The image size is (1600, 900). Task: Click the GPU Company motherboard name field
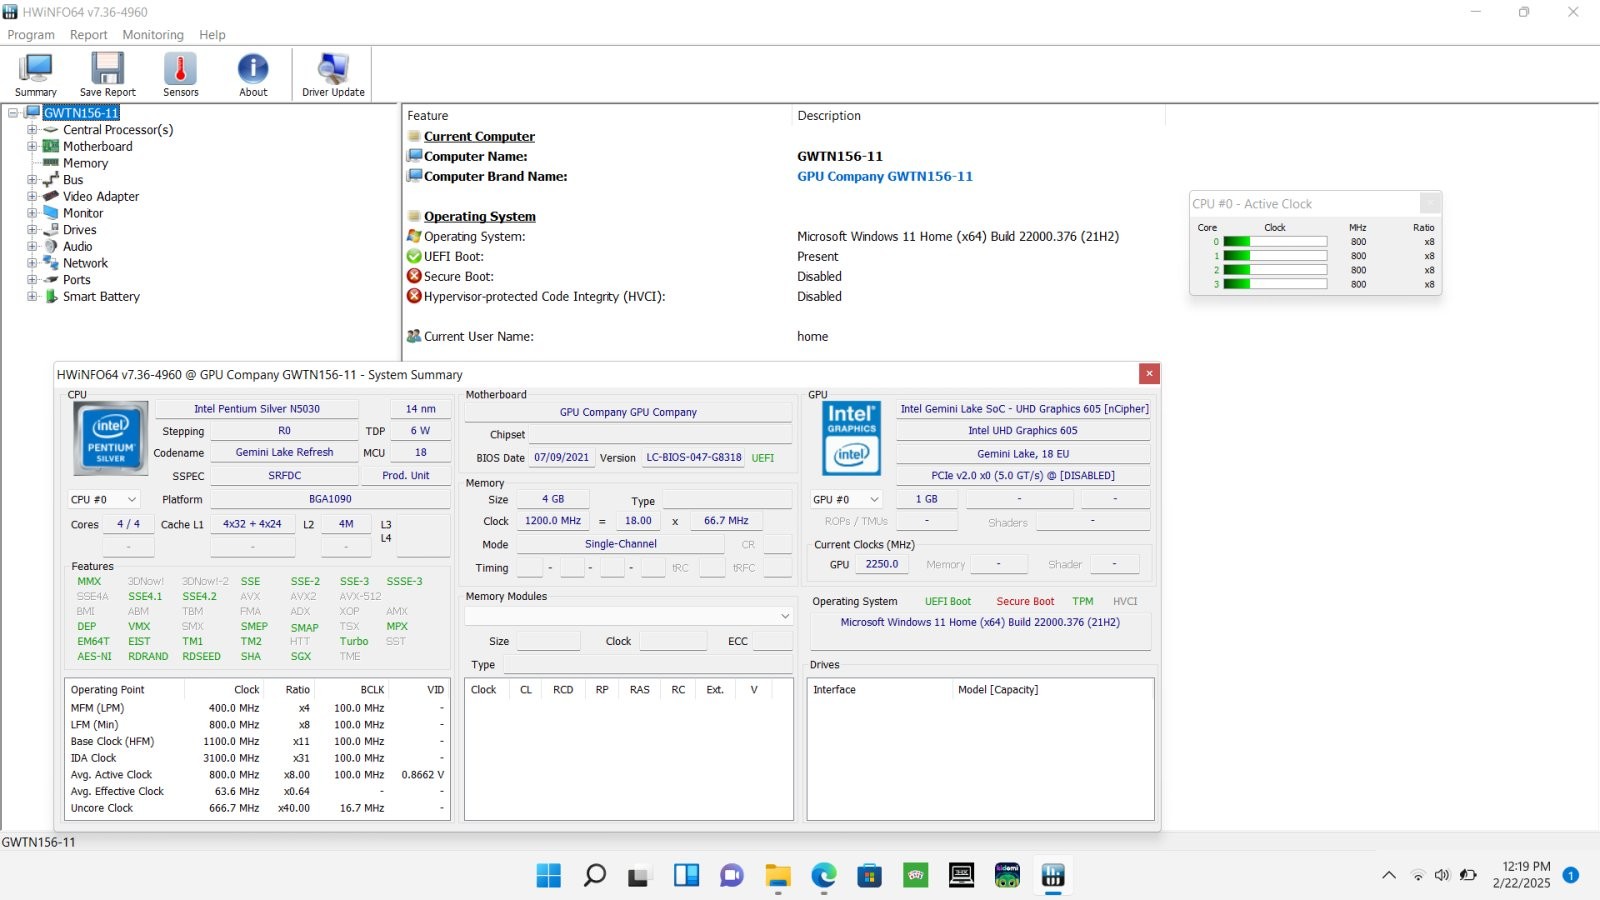(628, 412)
